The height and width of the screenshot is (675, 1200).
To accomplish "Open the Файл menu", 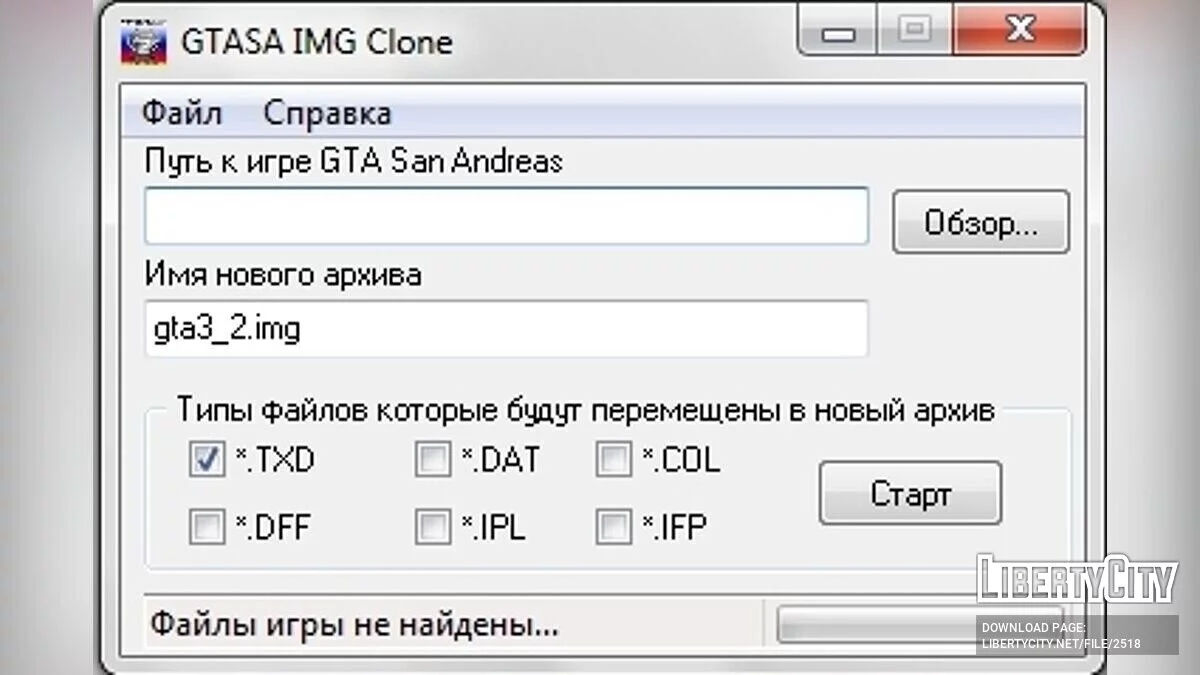I will (x=181, y=113).
